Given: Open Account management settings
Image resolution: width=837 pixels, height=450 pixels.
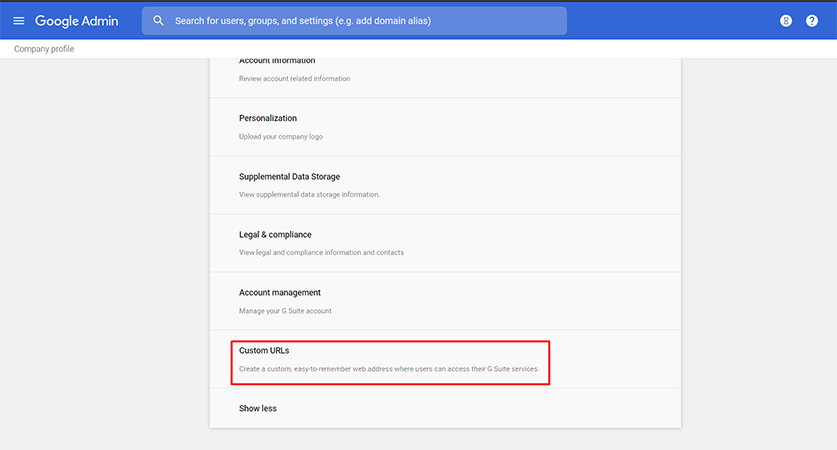Looking at the screenshot, I should coord(445,301).
